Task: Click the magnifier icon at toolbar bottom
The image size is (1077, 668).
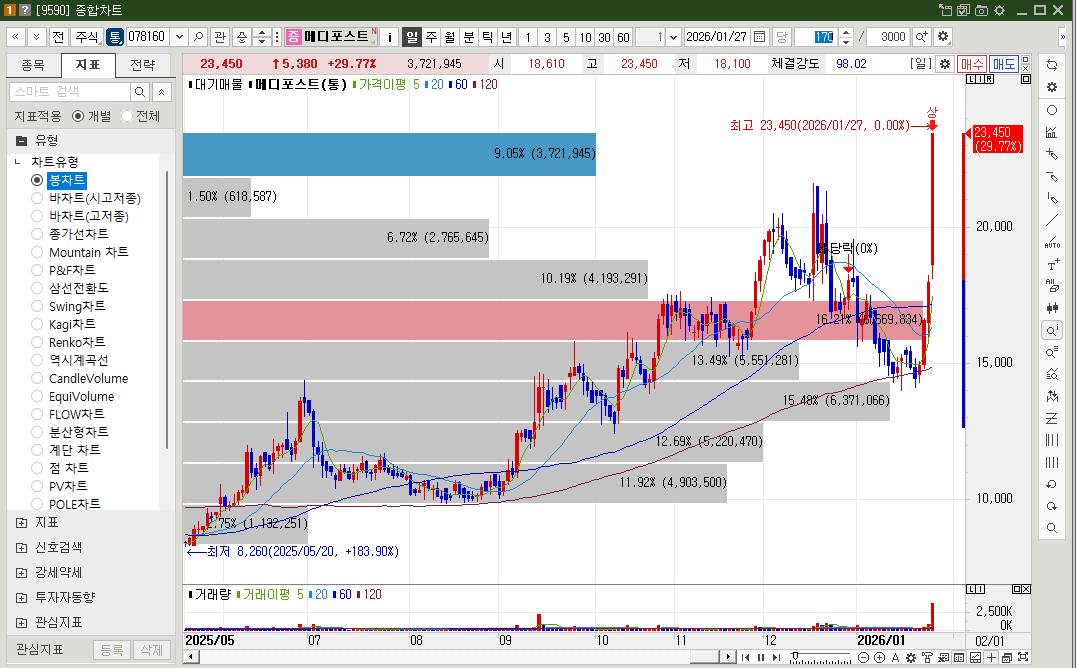Action: coord(1052,528)
